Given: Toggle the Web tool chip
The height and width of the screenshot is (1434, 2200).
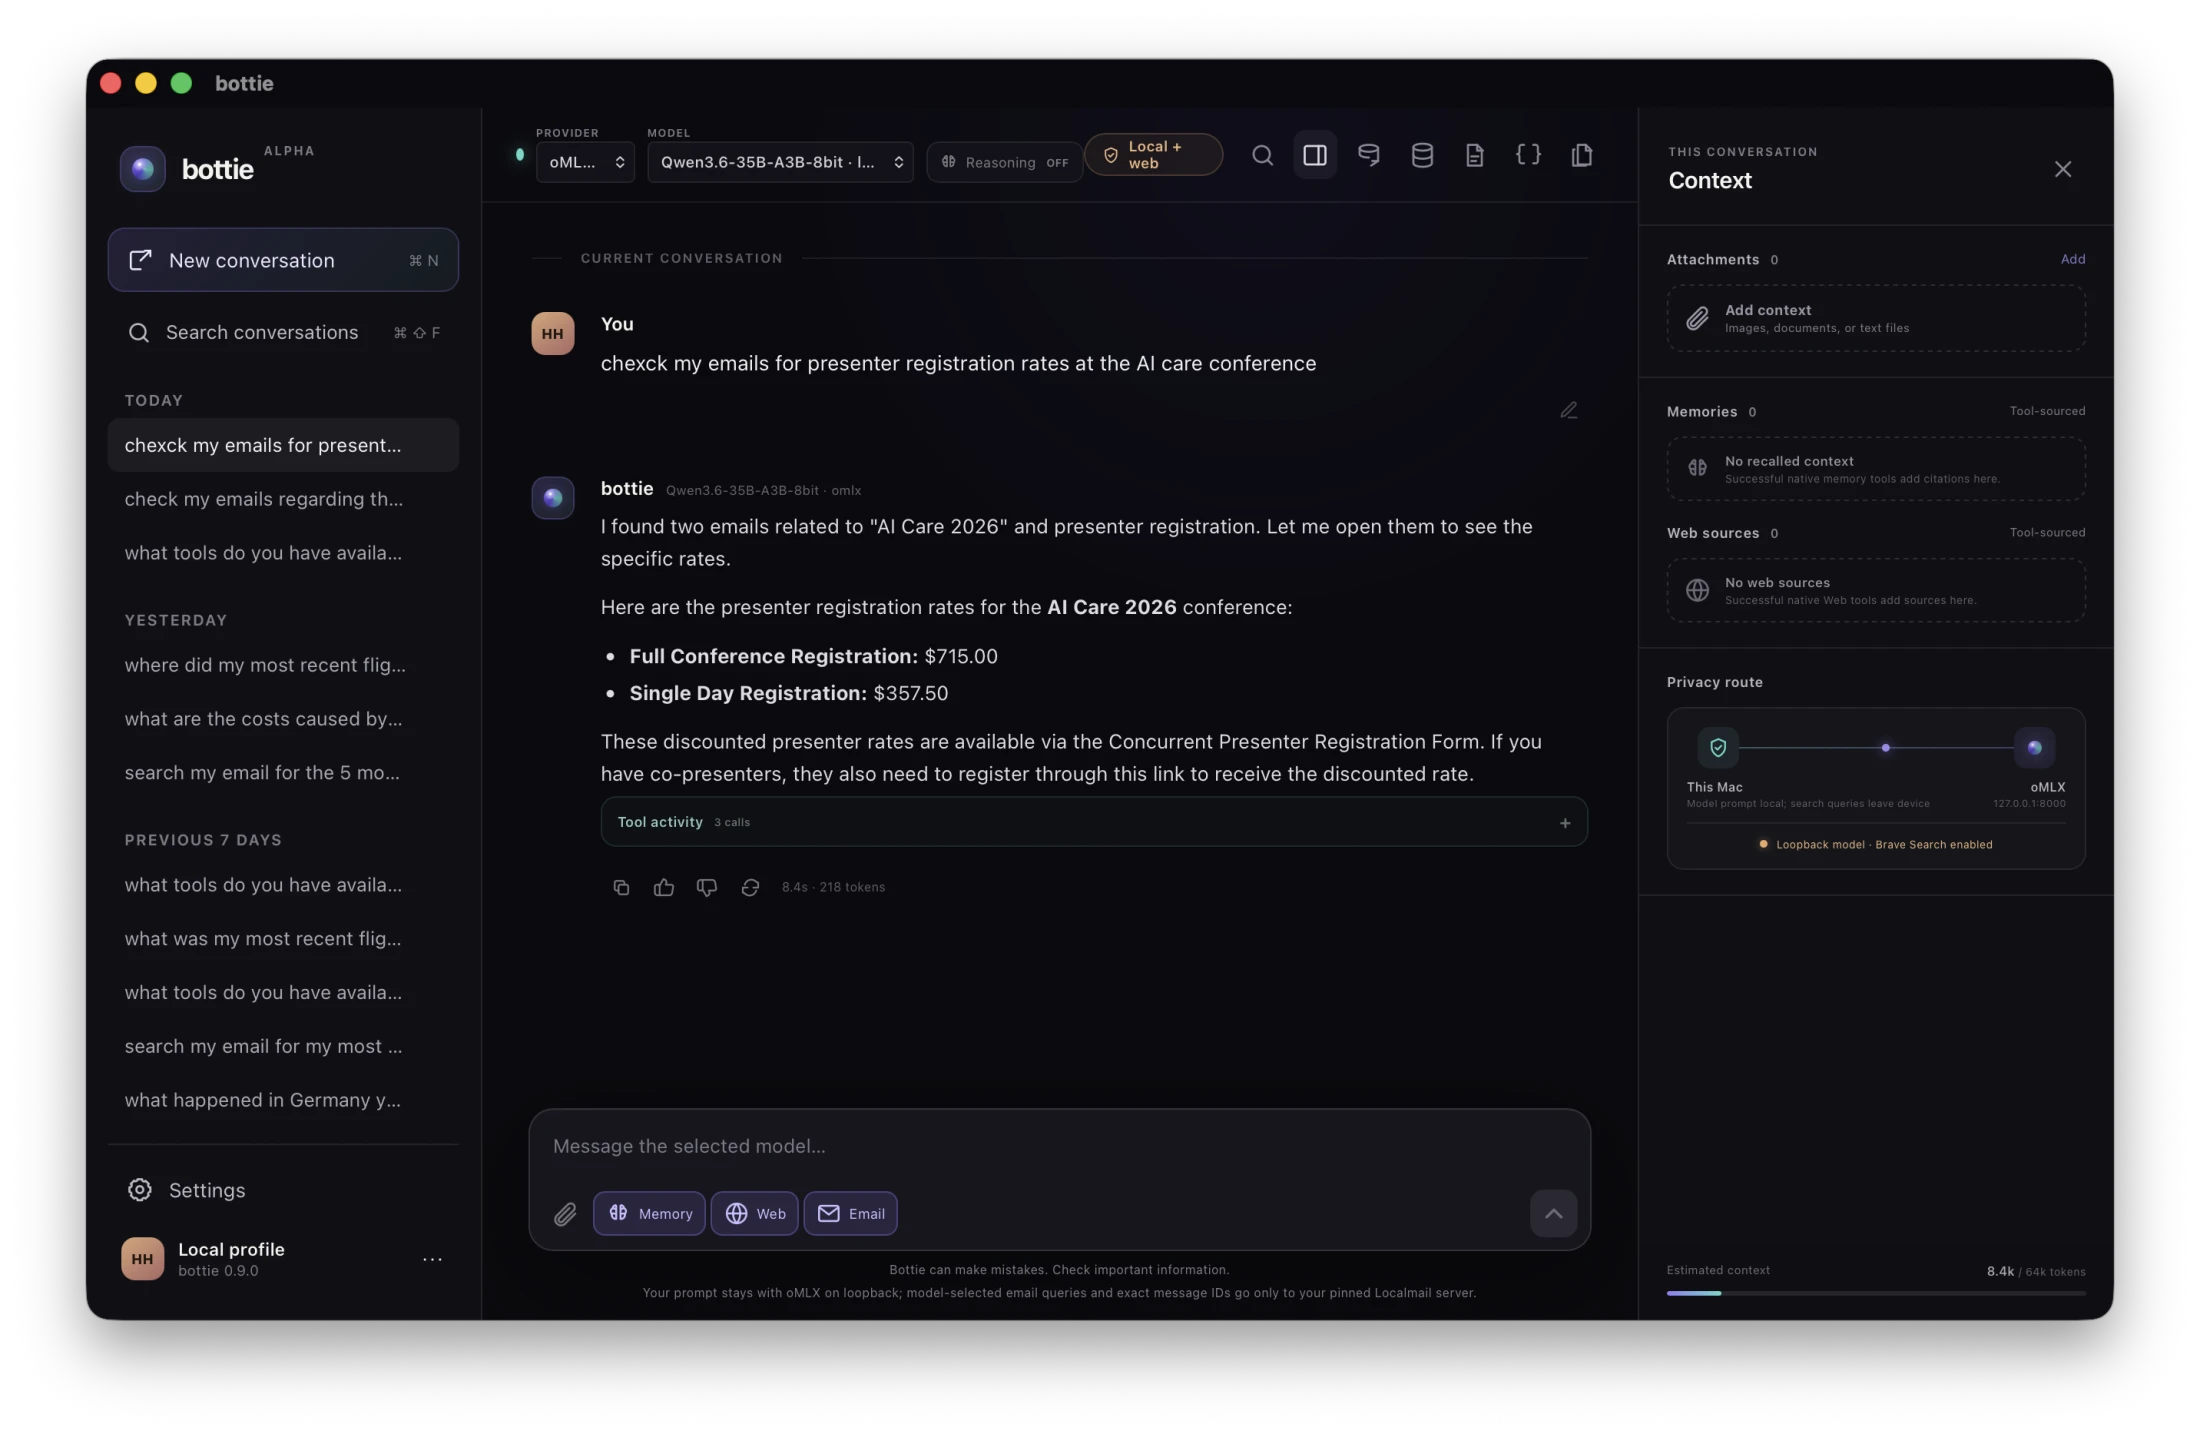Looking at the screenshot, I should [754, 1214].
